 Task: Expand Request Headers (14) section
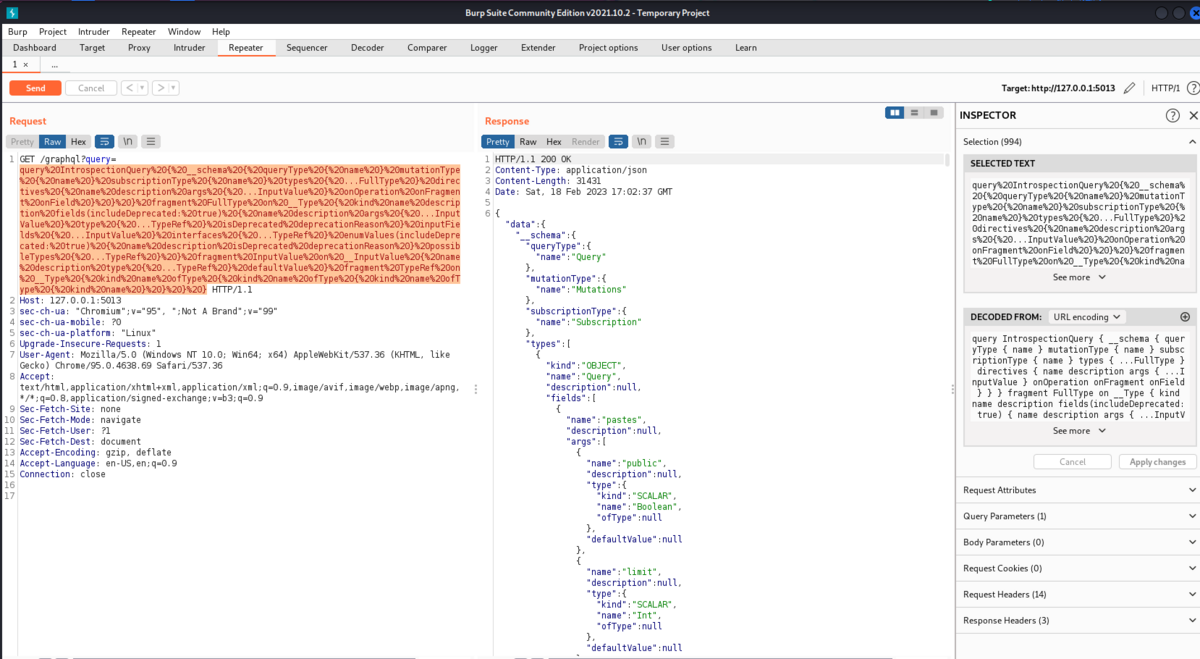pos(1078,594)
